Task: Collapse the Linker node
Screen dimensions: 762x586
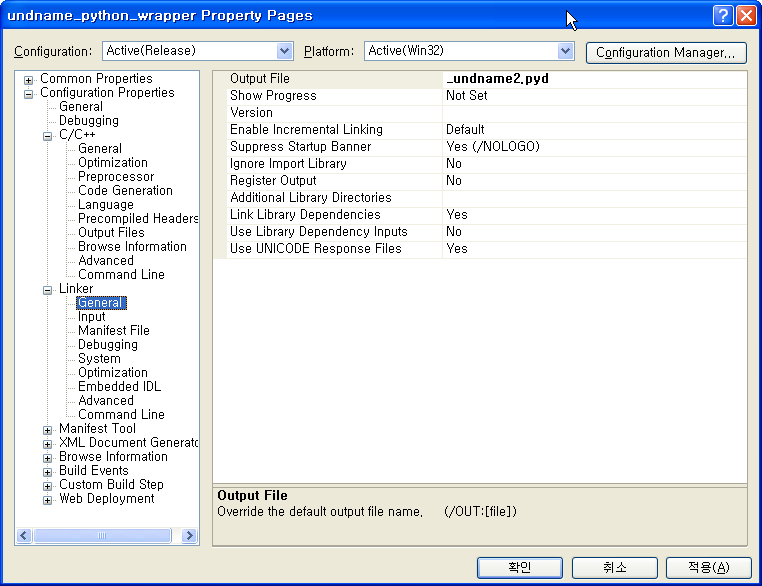Action: (x=48, y=290)
